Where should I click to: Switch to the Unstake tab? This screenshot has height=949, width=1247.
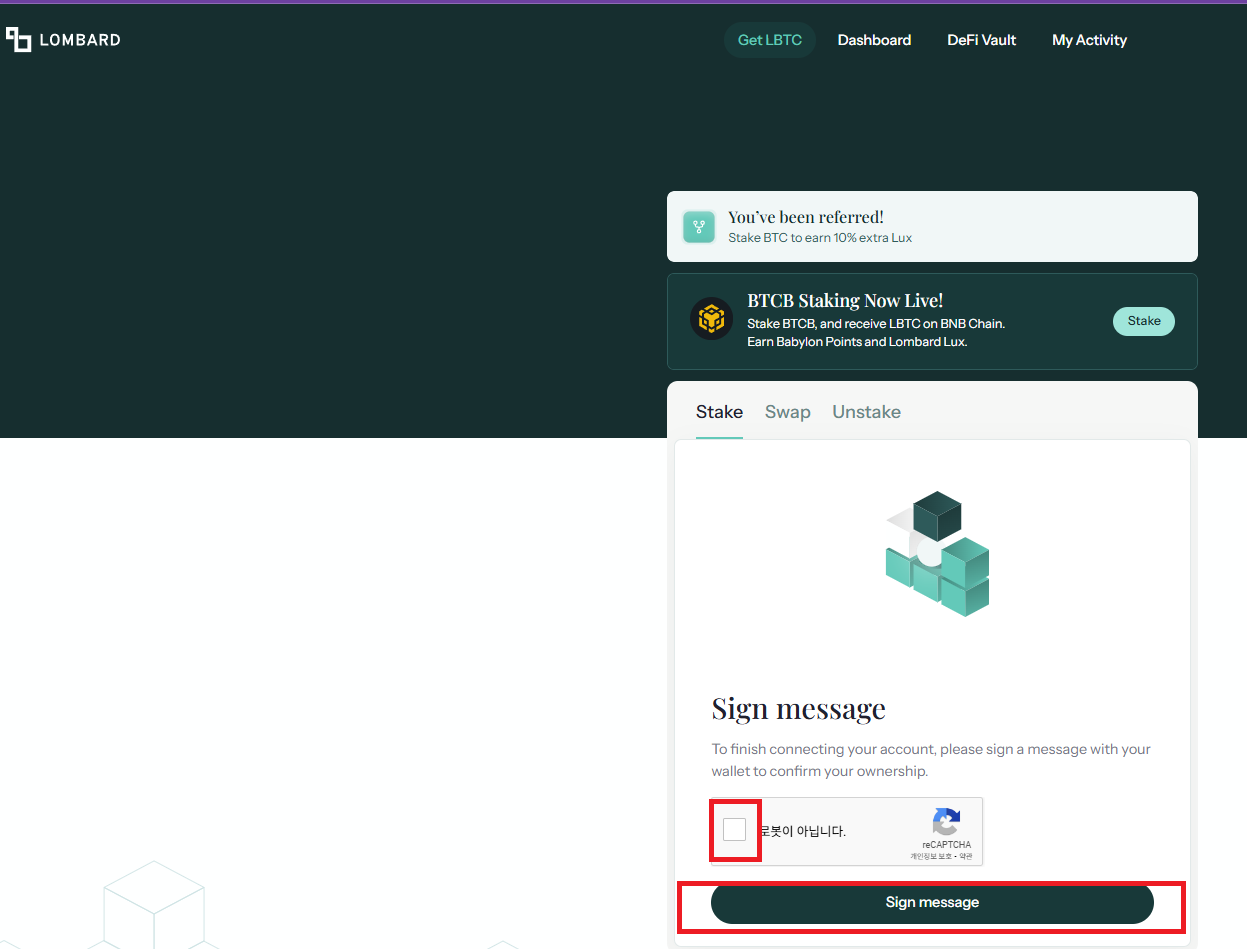[867, 412]
